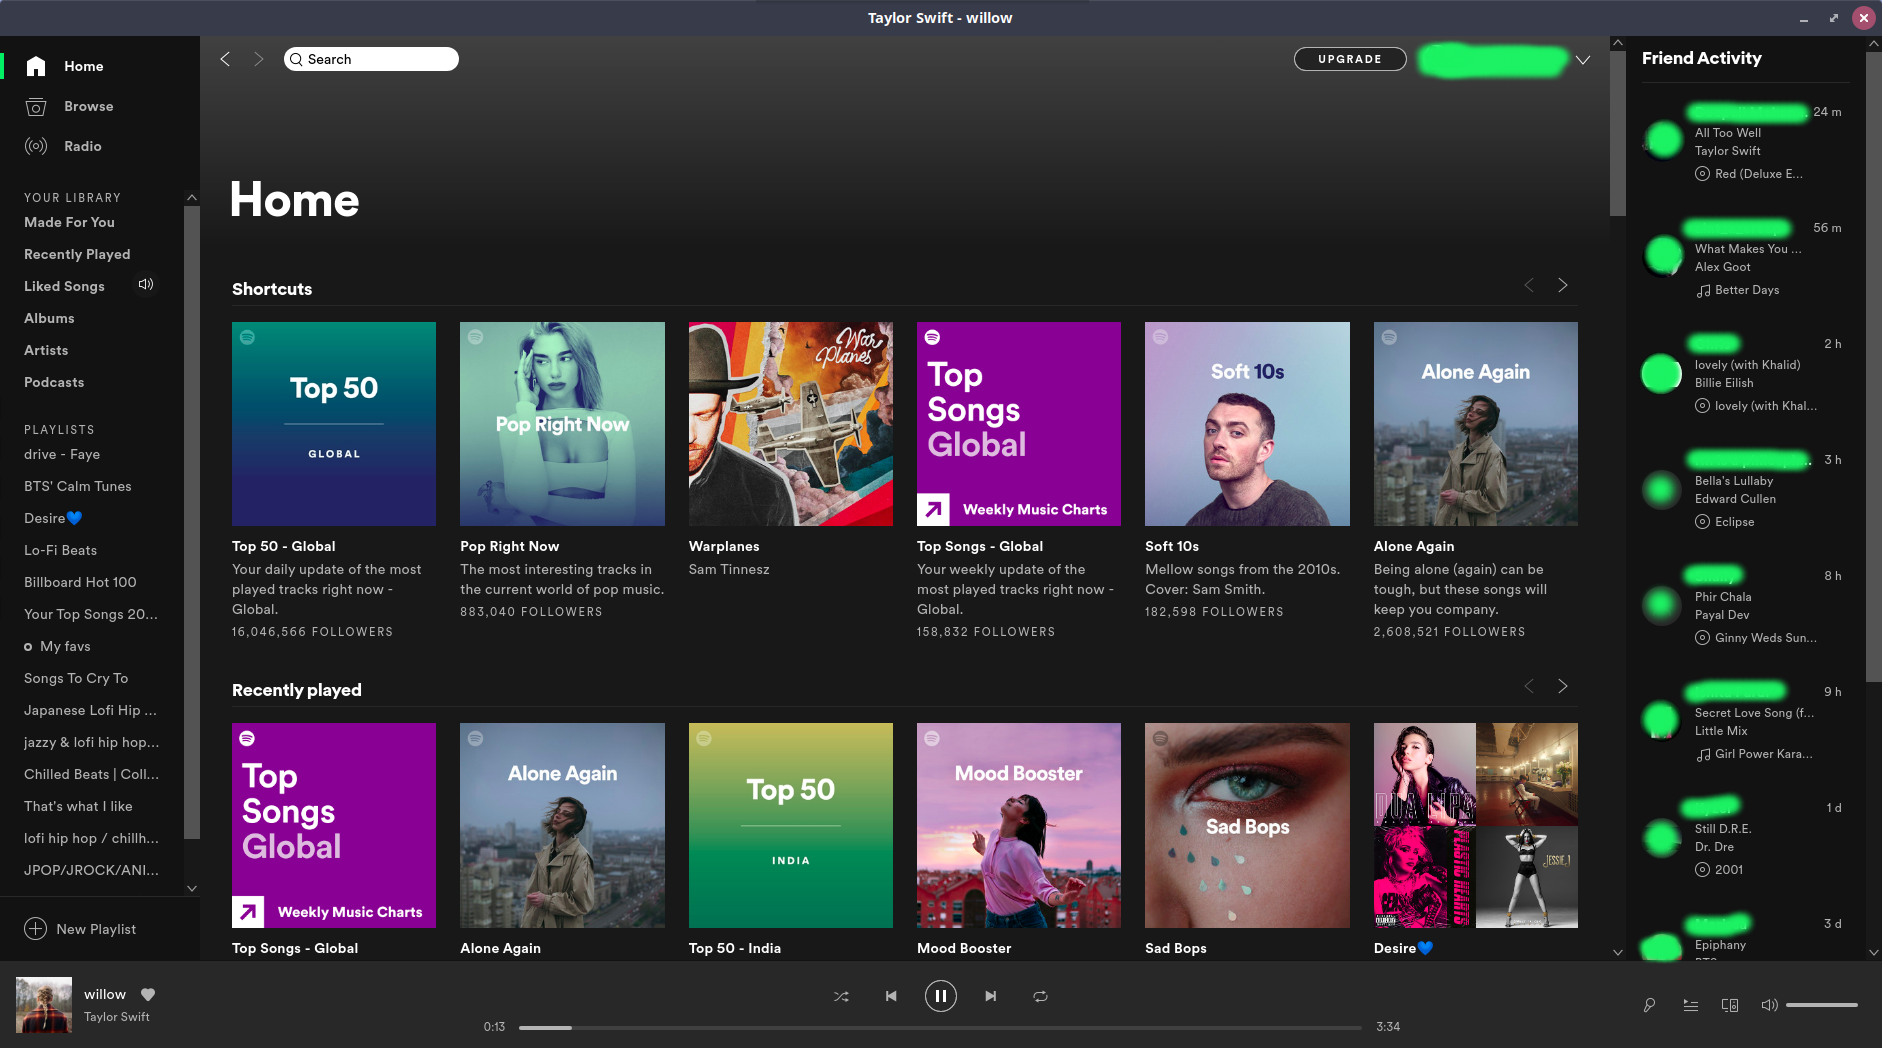Image resolution: width=1882 pixels, height=1048 pixels.
Task: Click the search input field
Action: point(371,59)
